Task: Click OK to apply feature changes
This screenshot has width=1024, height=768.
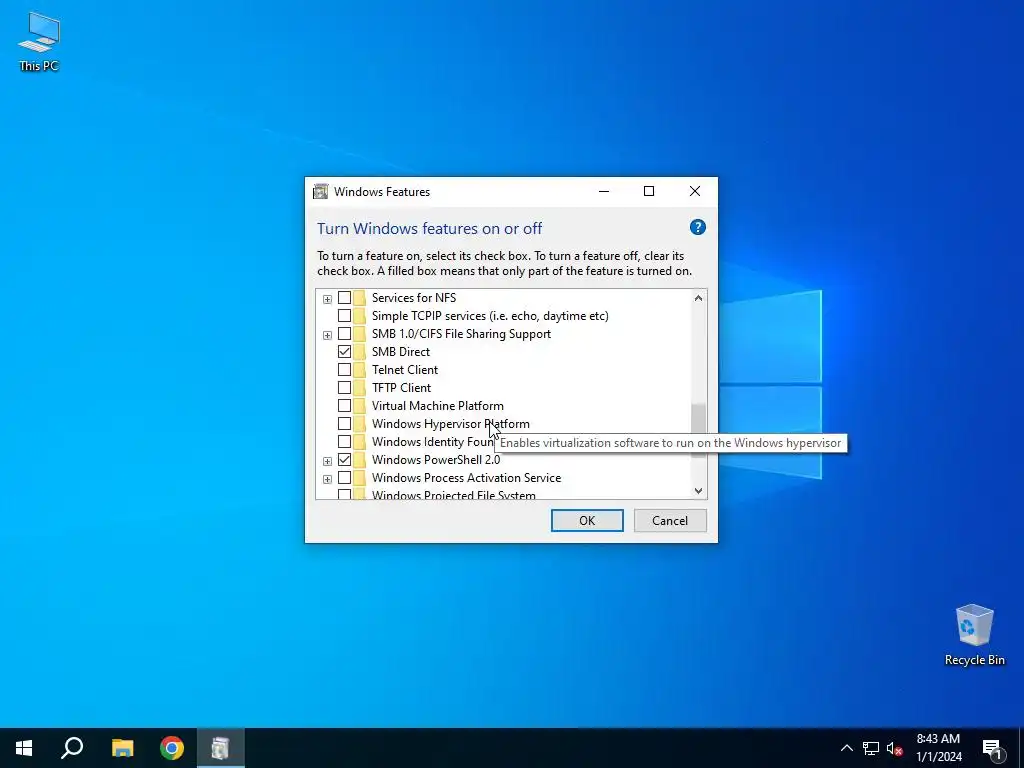Action: [x=587, y=520]
